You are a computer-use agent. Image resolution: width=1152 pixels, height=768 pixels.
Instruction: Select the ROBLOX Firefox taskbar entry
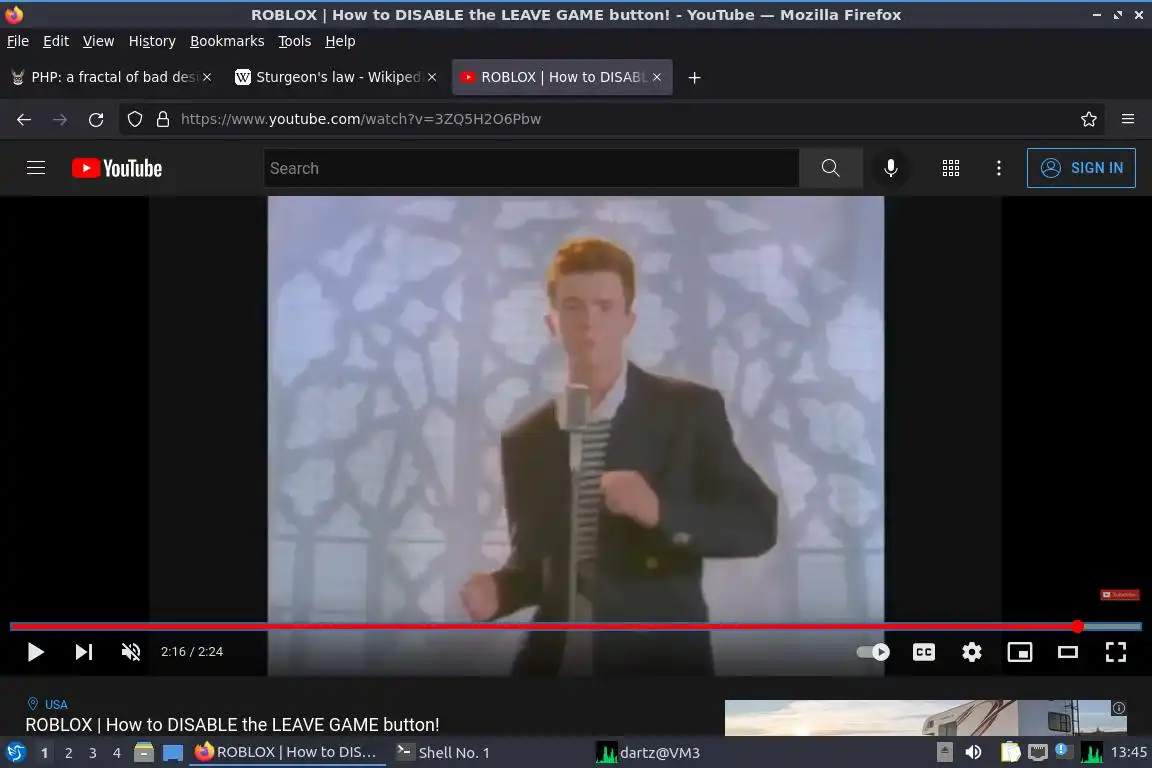[287, 753]
